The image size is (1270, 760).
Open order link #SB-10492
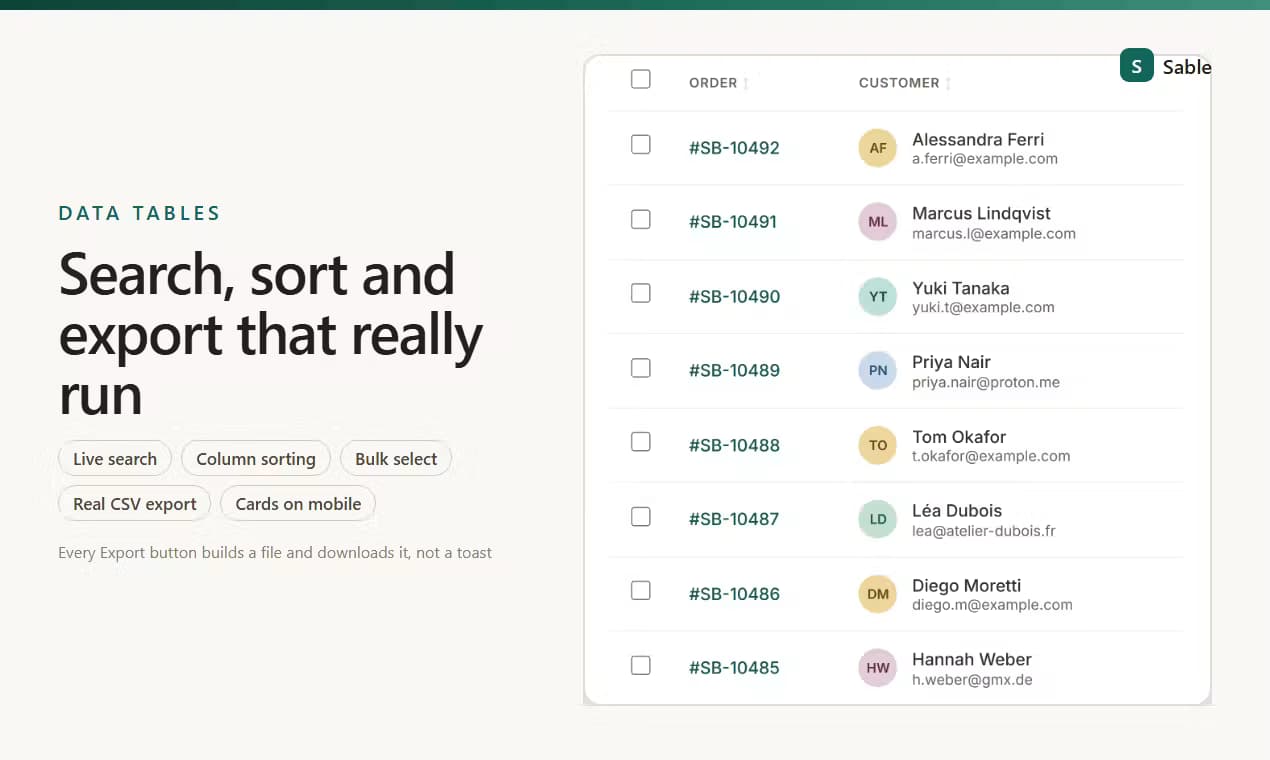coord(734,148)
